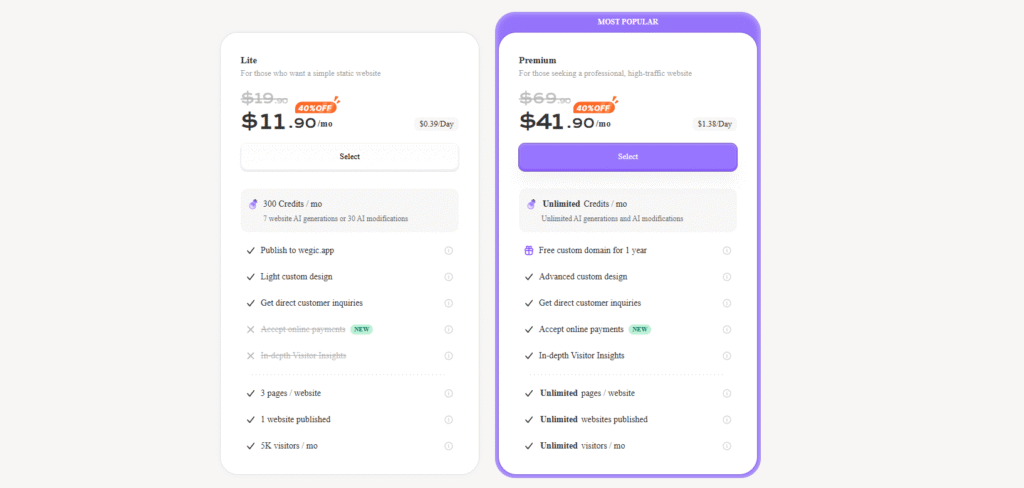The width and height of the screenshot is (1024, 488).
Task: Click info icon for Lite Accept online payments
Action: 449,330
